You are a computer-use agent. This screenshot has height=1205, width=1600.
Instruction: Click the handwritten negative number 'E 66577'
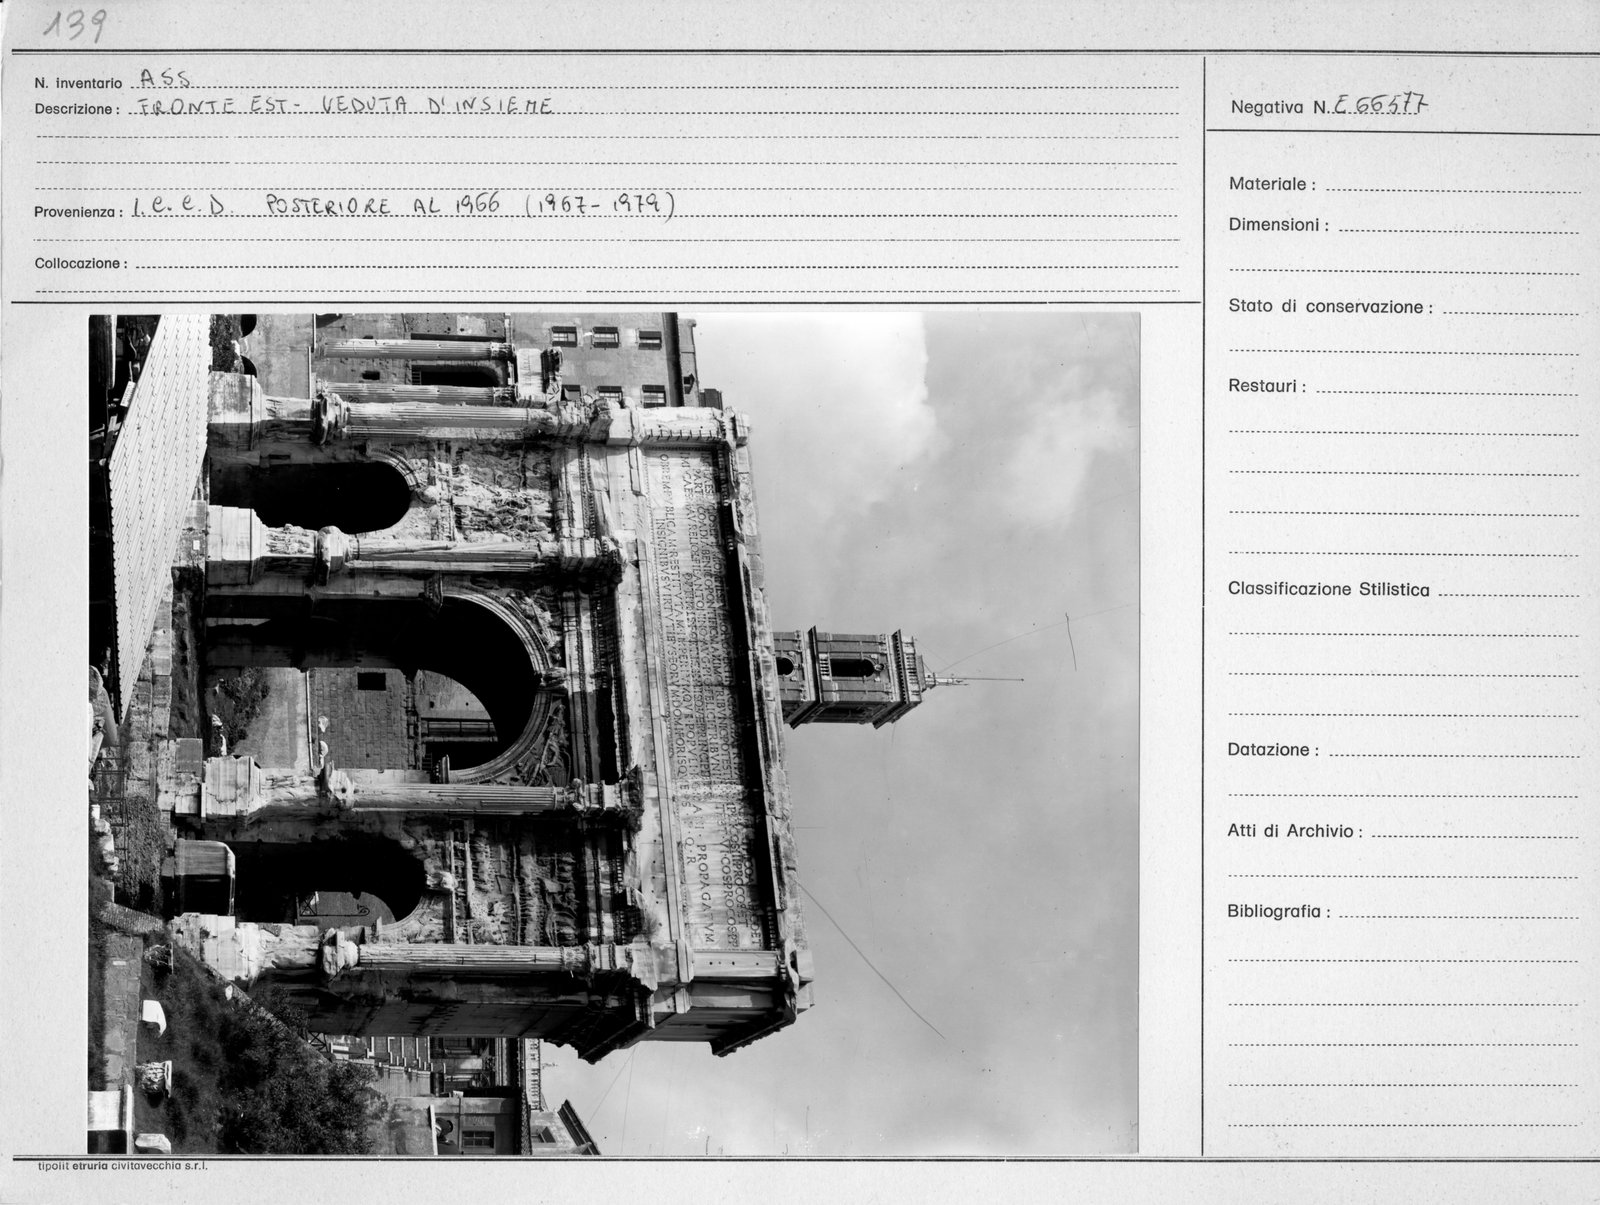coord(1380,104)
